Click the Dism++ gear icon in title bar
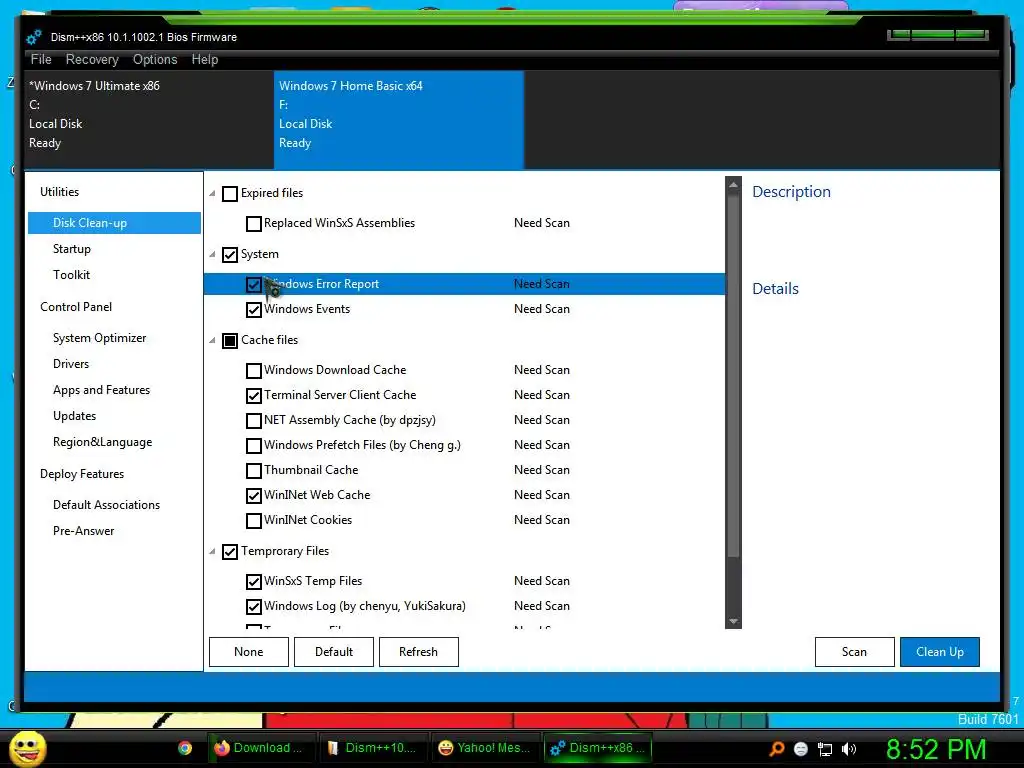Viewport: 1024px width, 768px height. click(x=34, y=37)
